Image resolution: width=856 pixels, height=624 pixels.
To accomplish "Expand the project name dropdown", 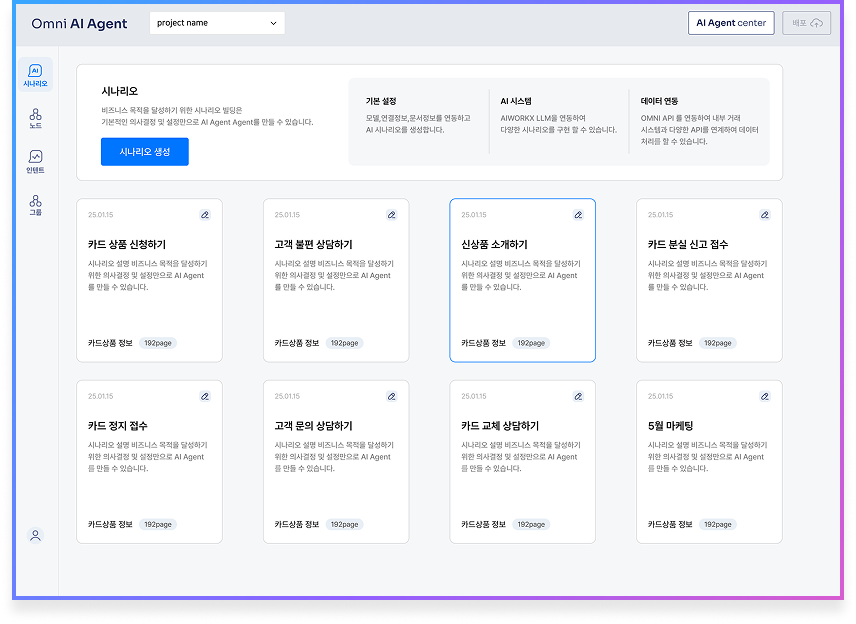I will click(217, 23).
